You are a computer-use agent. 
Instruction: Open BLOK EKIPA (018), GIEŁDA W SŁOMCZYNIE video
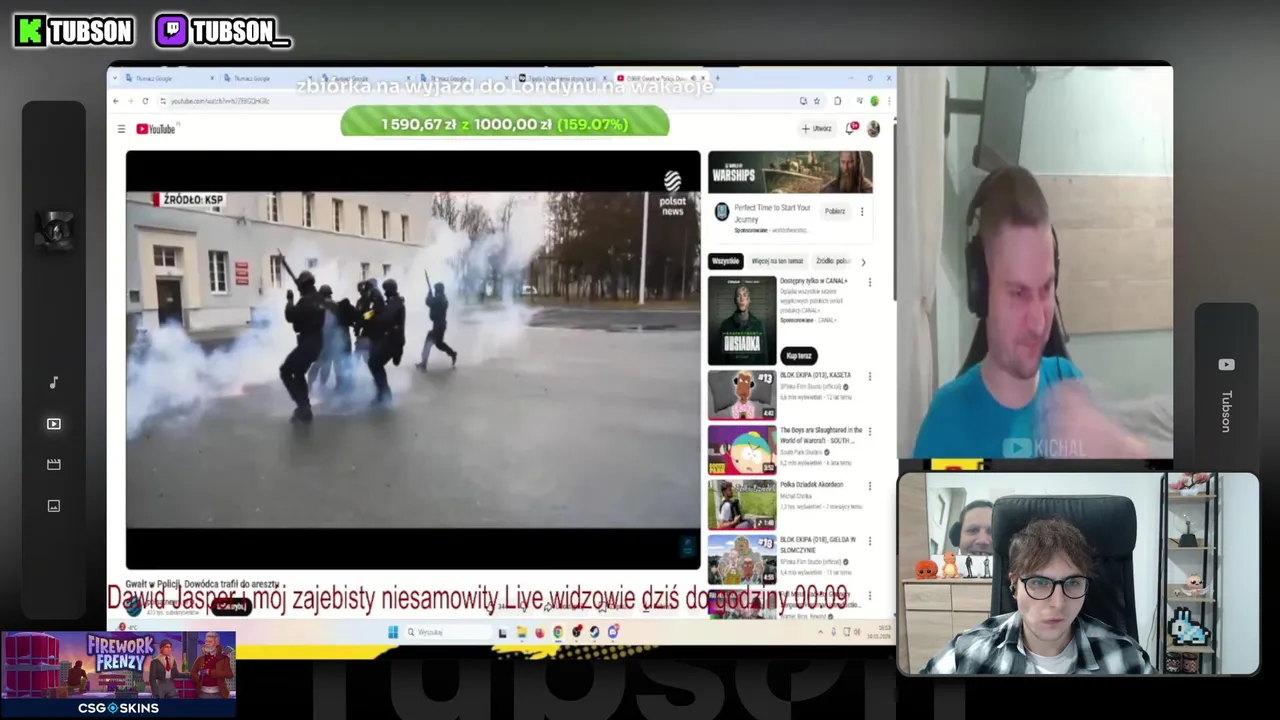coord(742,559)
